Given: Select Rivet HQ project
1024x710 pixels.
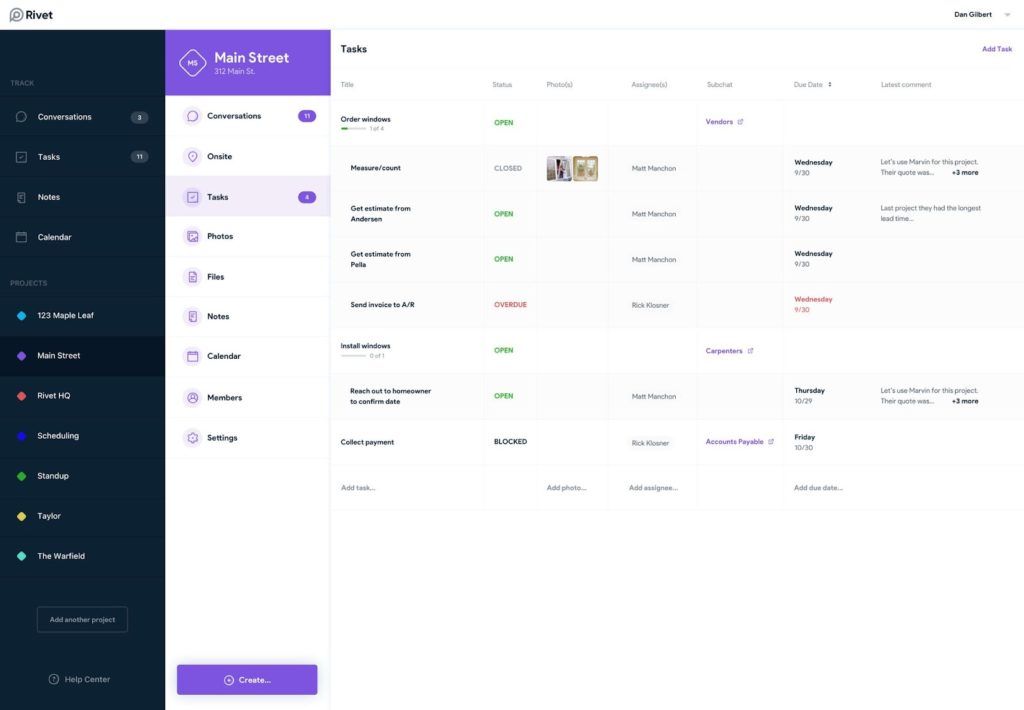Looking at the screenshot, I should [82, 396].
